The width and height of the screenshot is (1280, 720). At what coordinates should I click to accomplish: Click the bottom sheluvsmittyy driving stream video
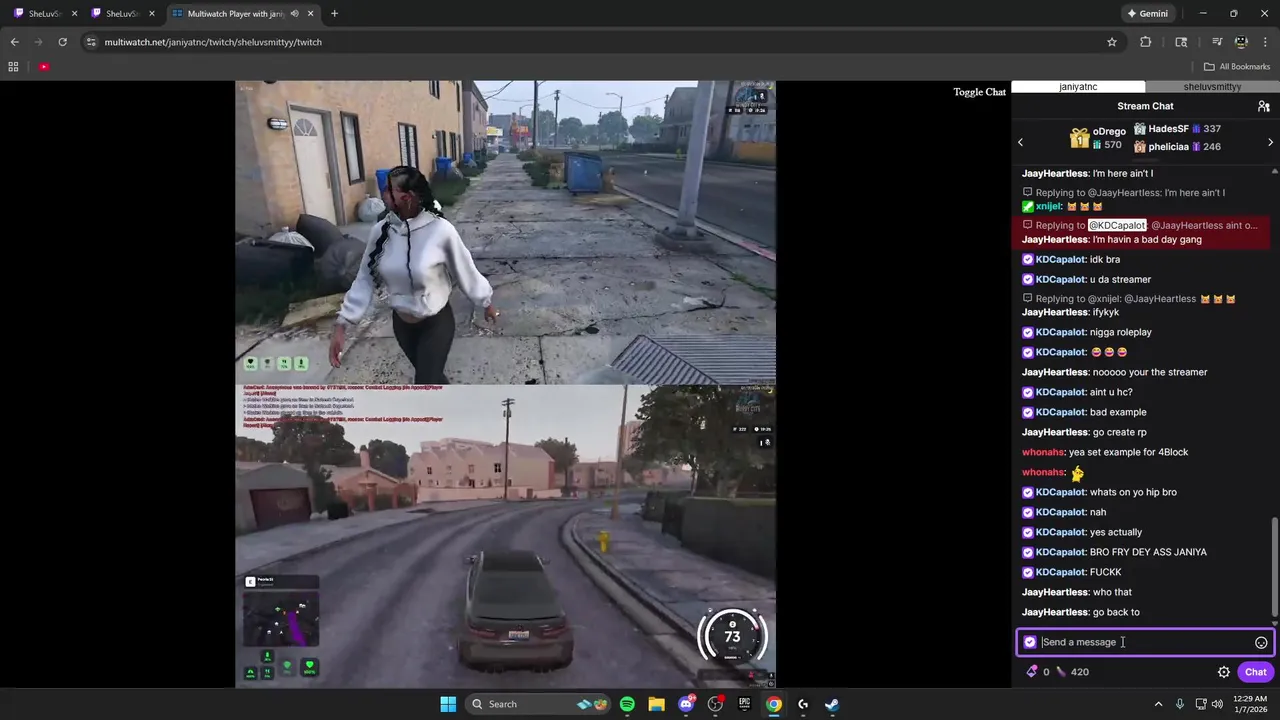click(505, 536)
